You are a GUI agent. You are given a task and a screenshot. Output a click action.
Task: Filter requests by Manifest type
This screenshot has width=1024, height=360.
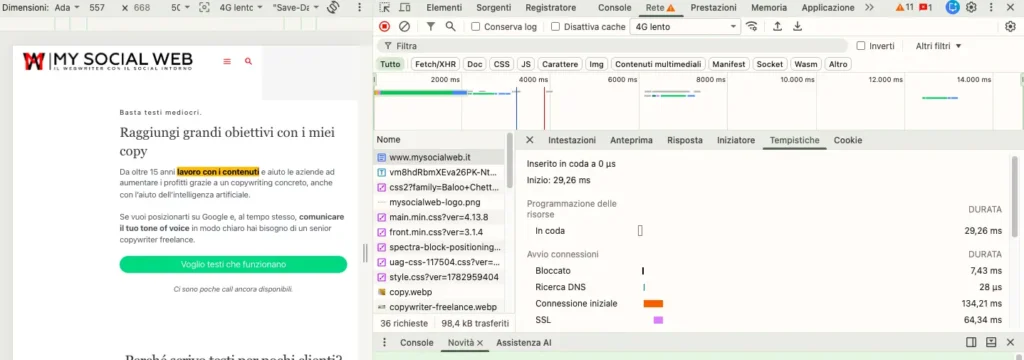[x=729, y=64]
